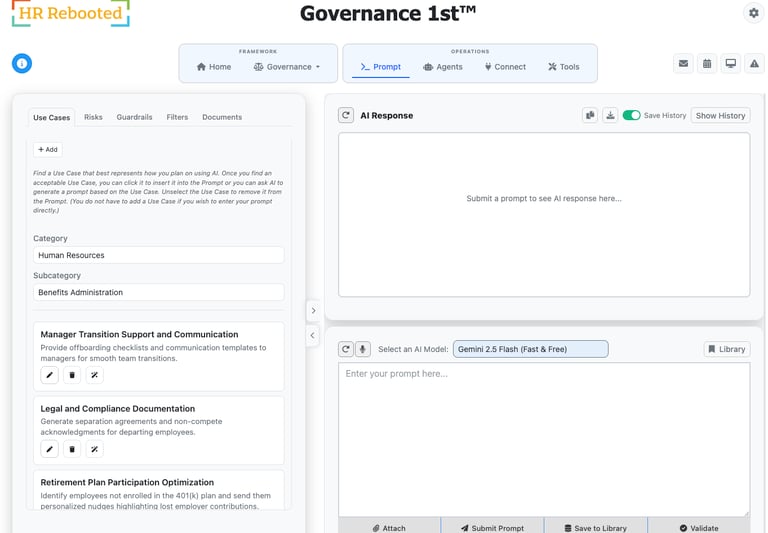Toggle the Save History switch
Image resolution: width=768 pixels, height=533 pixels.
631,115
